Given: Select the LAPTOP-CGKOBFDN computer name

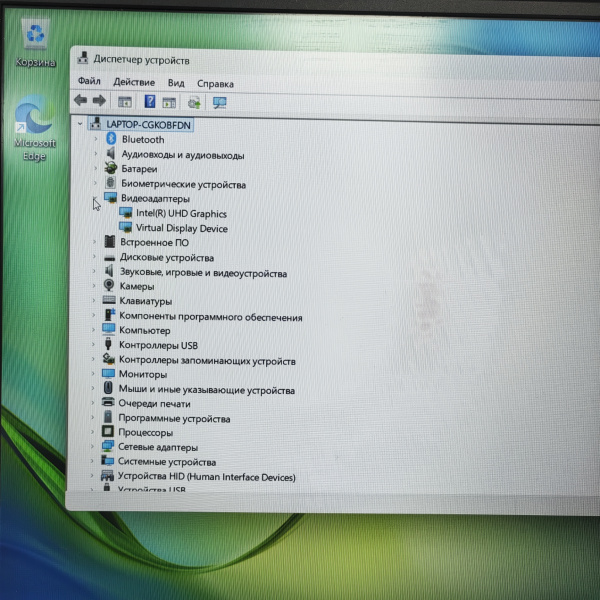Looking at the screenshot, I should click(x=148, y=124).
